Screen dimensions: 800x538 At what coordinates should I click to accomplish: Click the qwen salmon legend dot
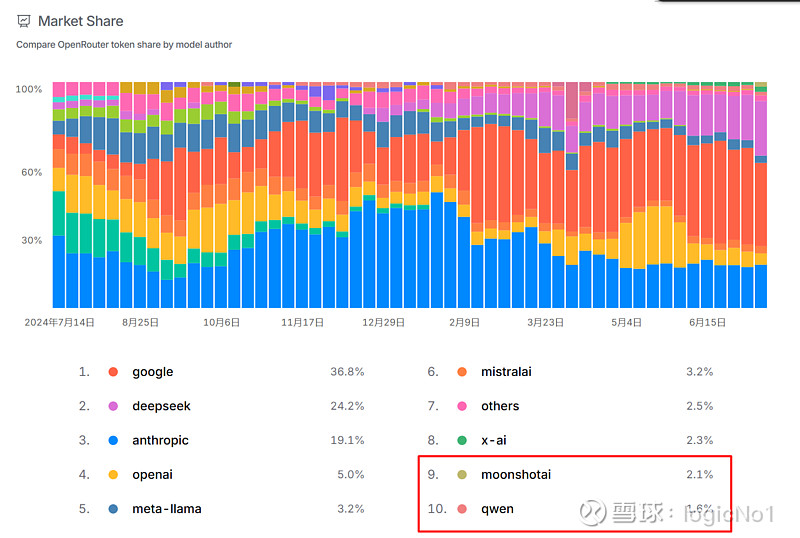click(x=462, y=508)
